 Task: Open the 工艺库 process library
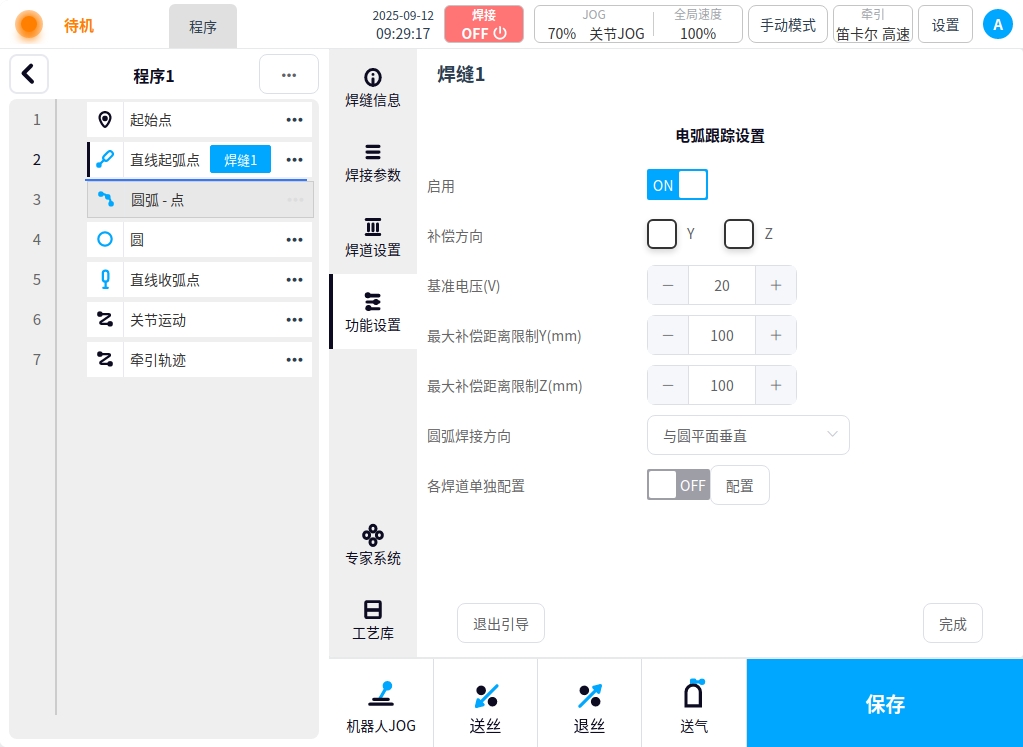373,619
